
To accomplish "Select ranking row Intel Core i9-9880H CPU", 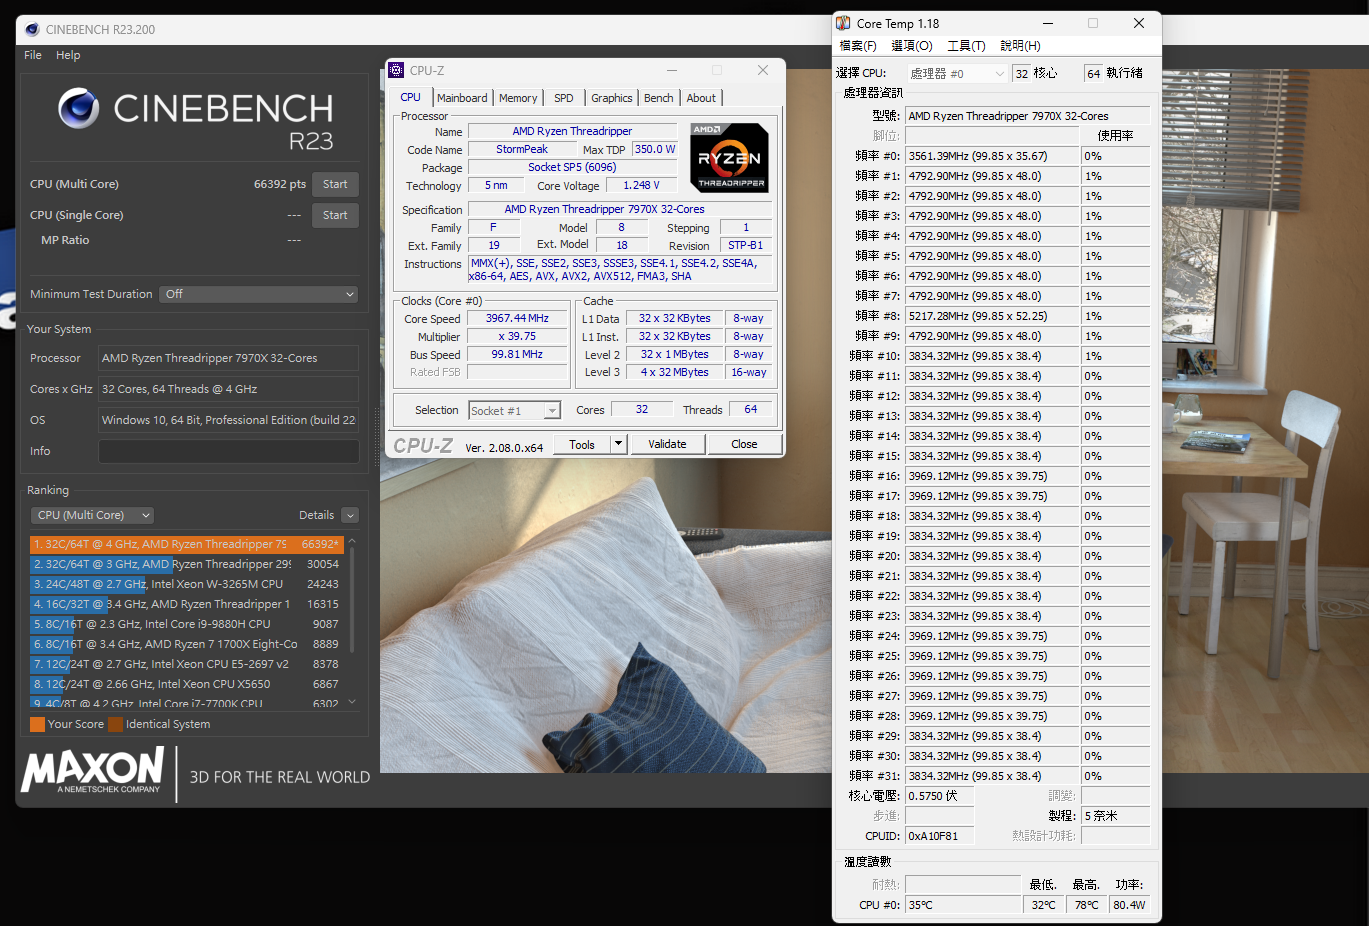I will 187,624.
